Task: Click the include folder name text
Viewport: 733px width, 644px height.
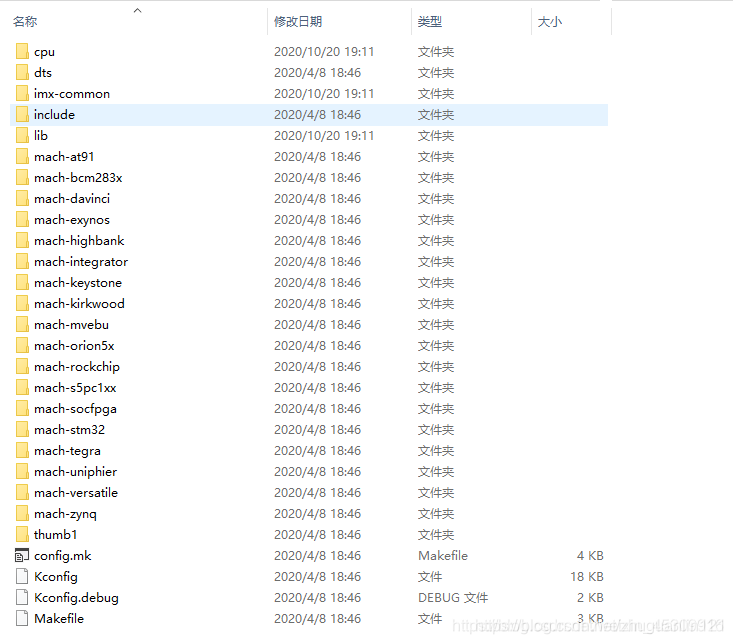Action: point(54,114)
